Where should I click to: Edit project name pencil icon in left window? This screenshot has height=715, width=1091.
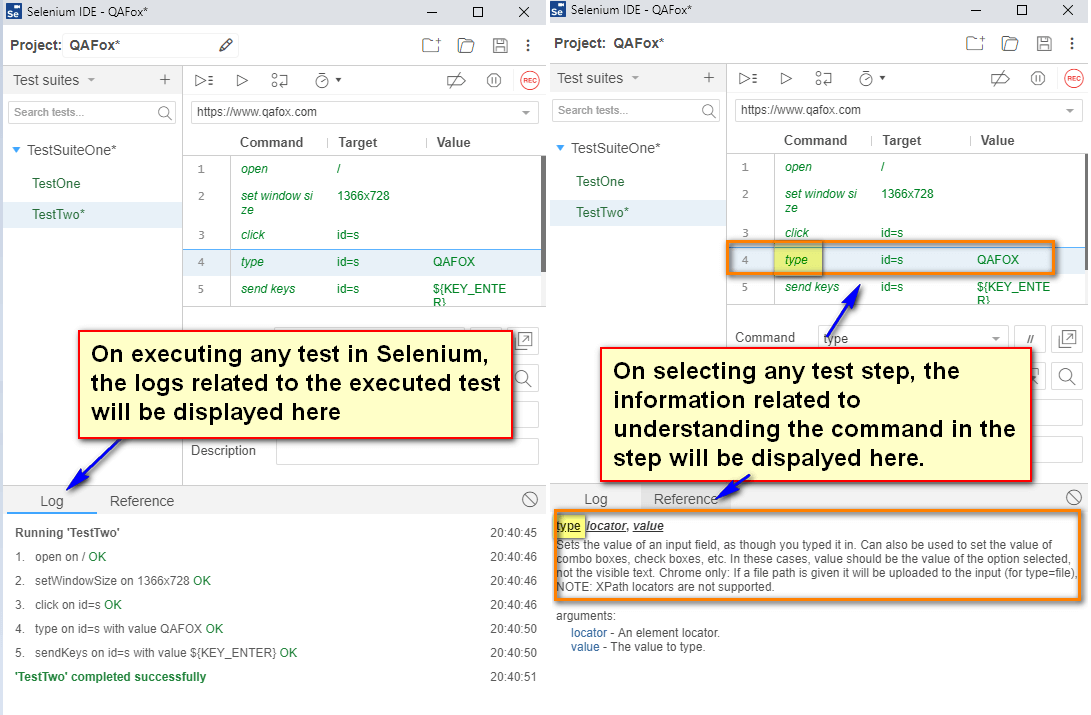point(225,45)
